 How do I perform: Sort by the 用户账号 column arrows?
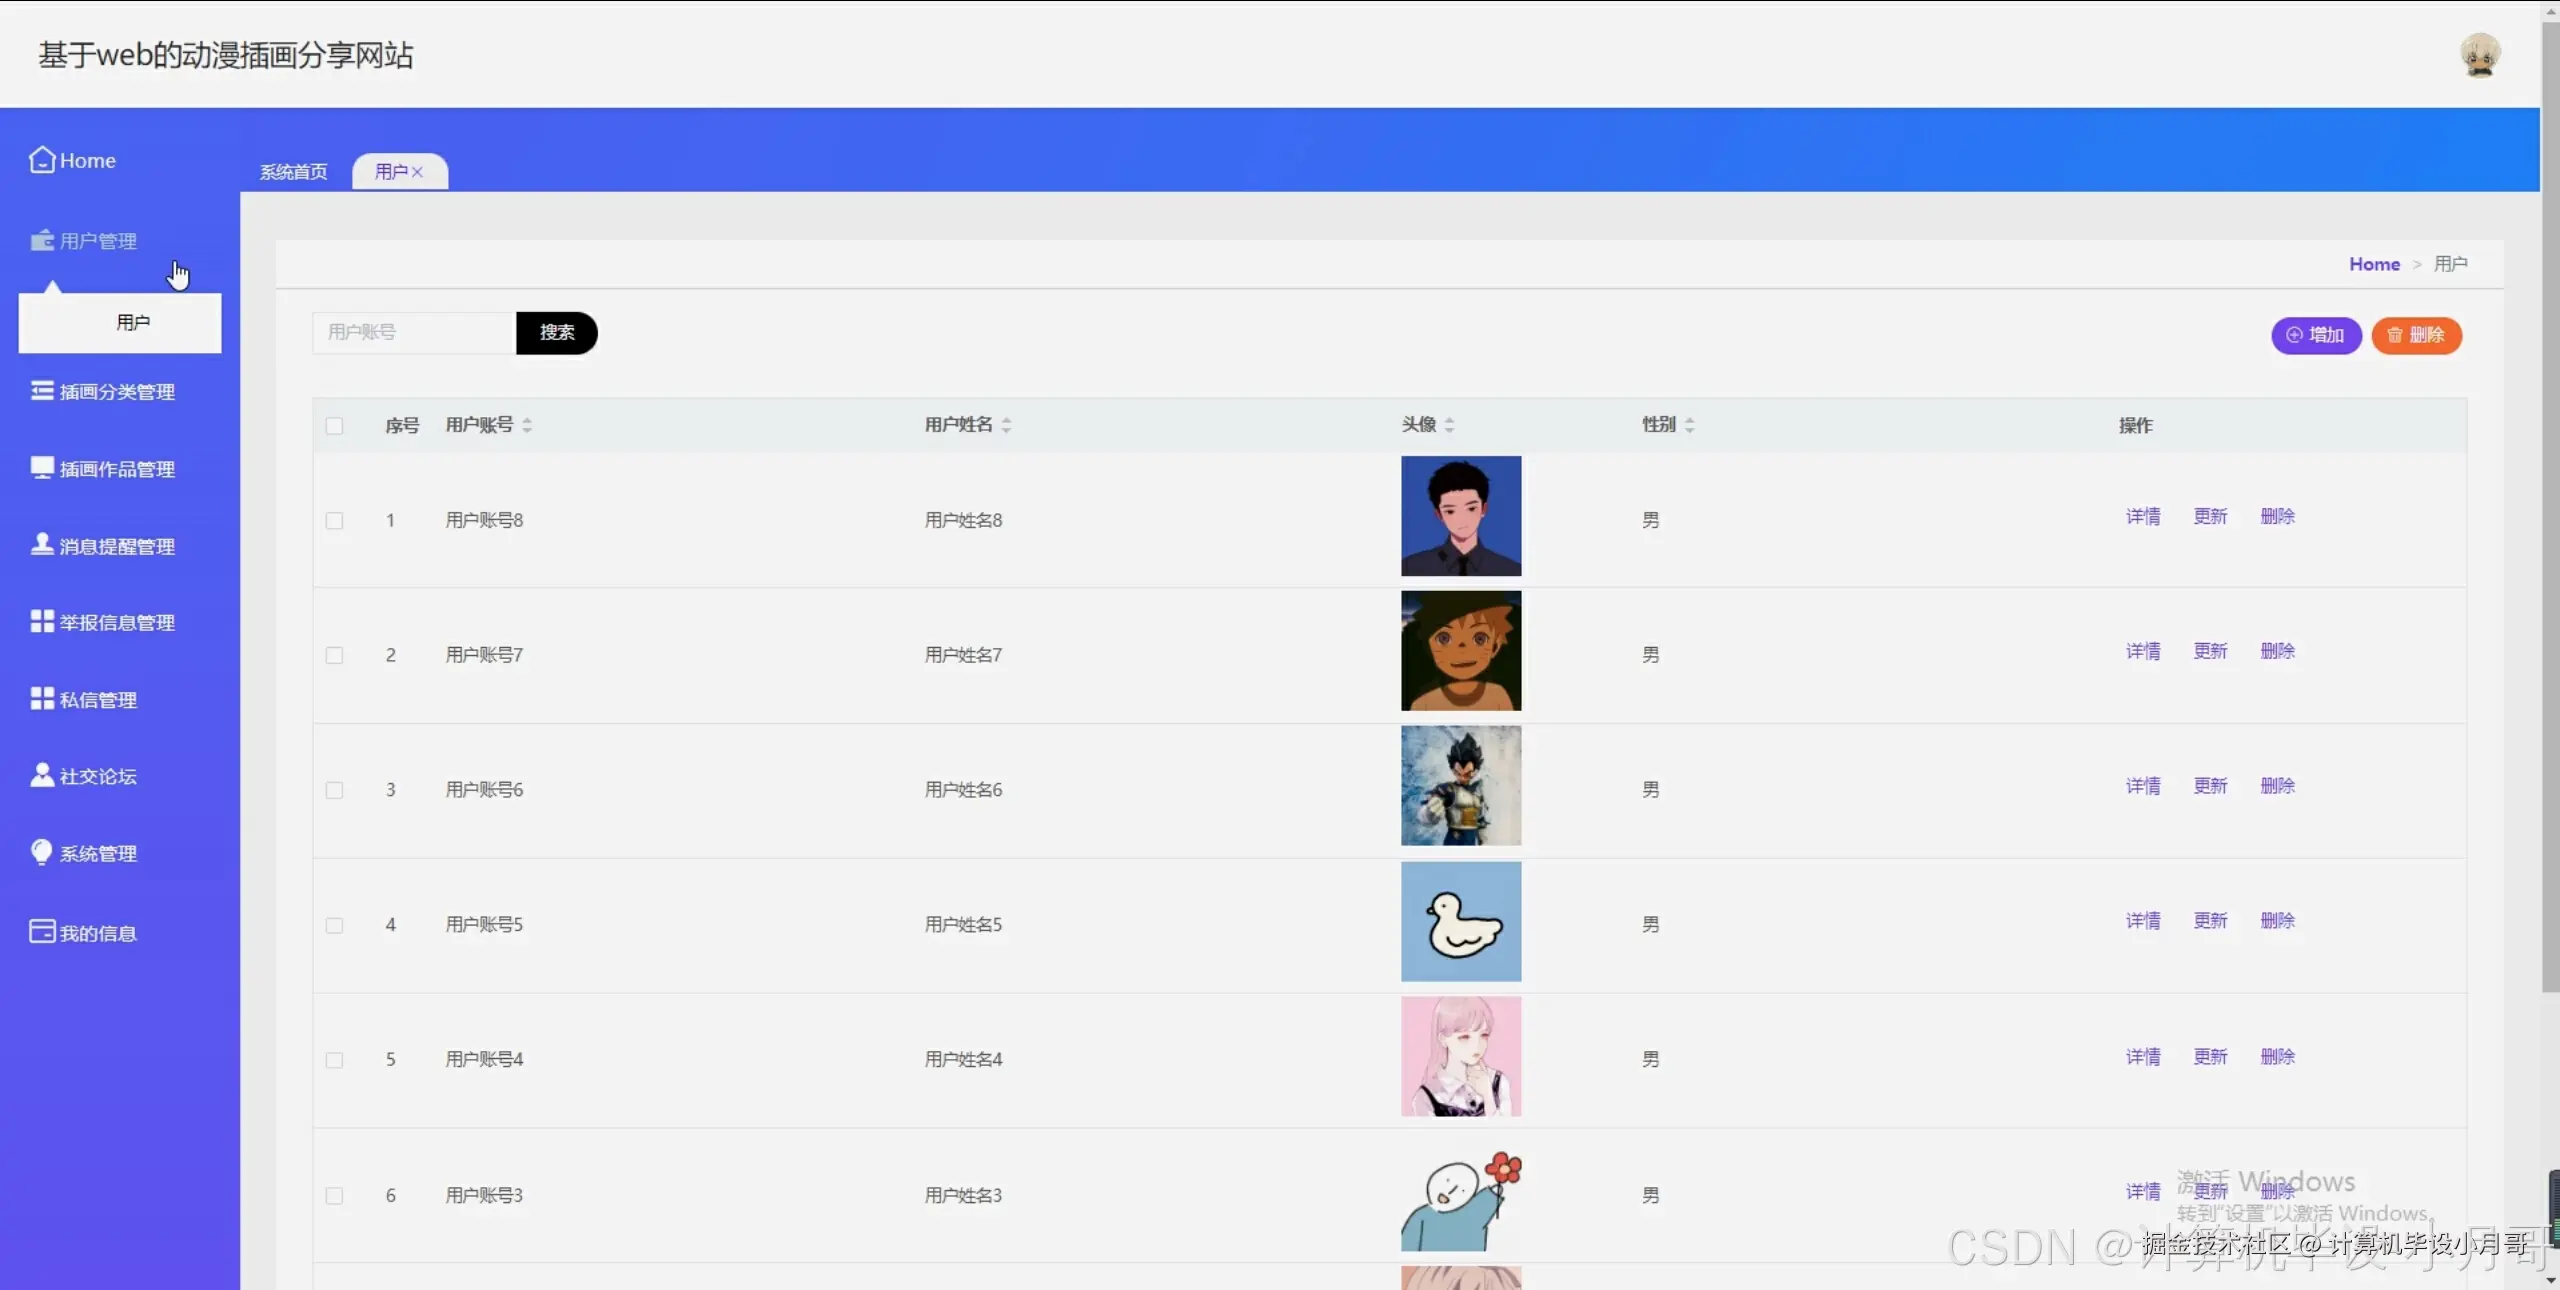point(527,425)
